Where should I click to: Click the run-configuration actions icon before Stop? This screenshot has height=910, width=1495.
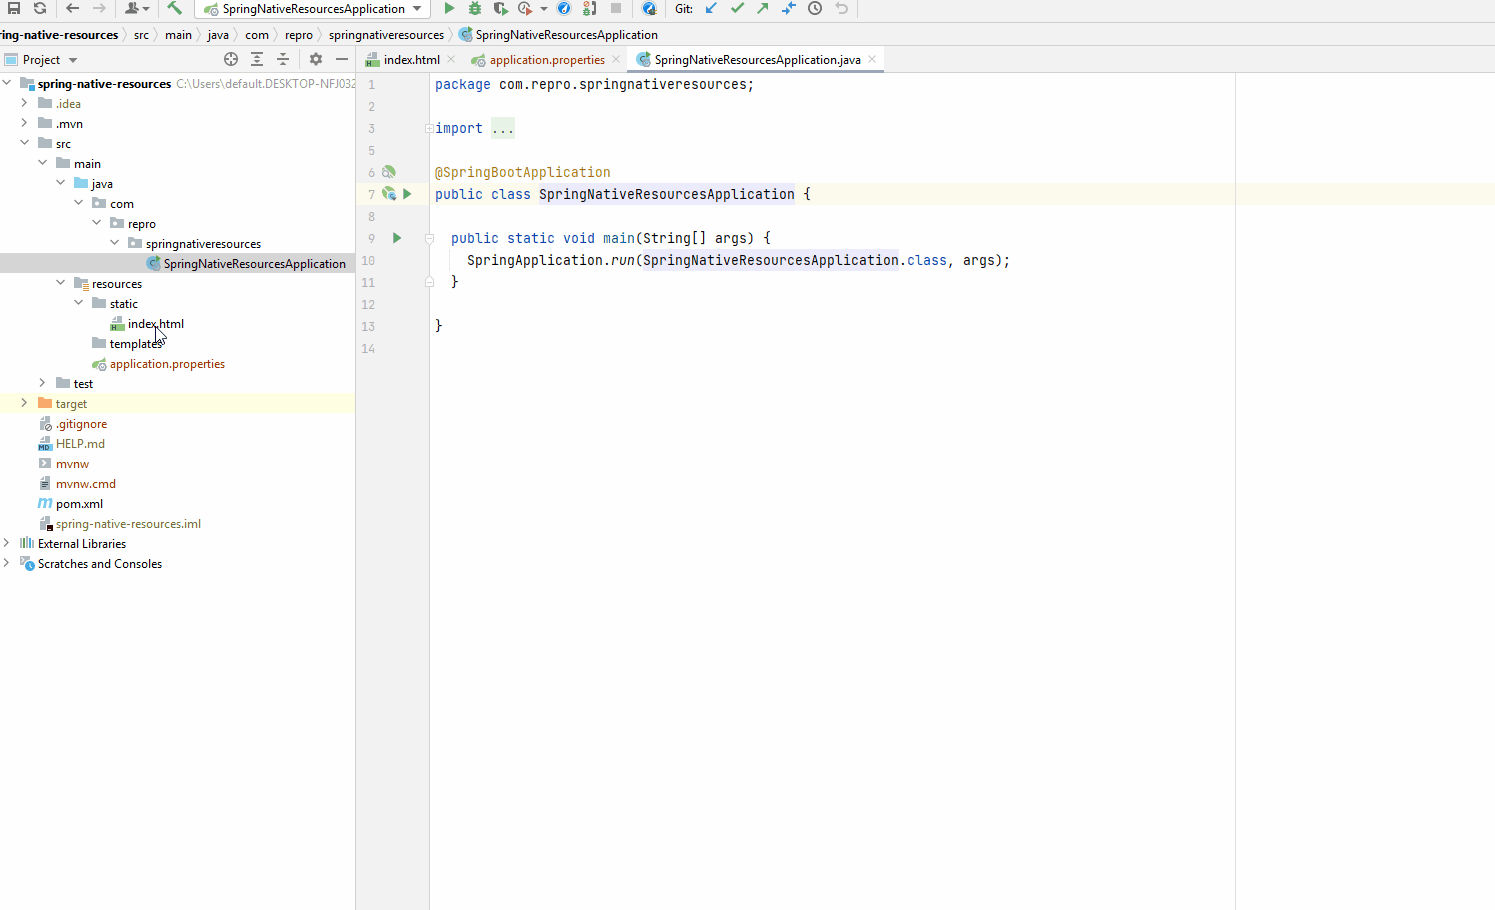point(590,8)
